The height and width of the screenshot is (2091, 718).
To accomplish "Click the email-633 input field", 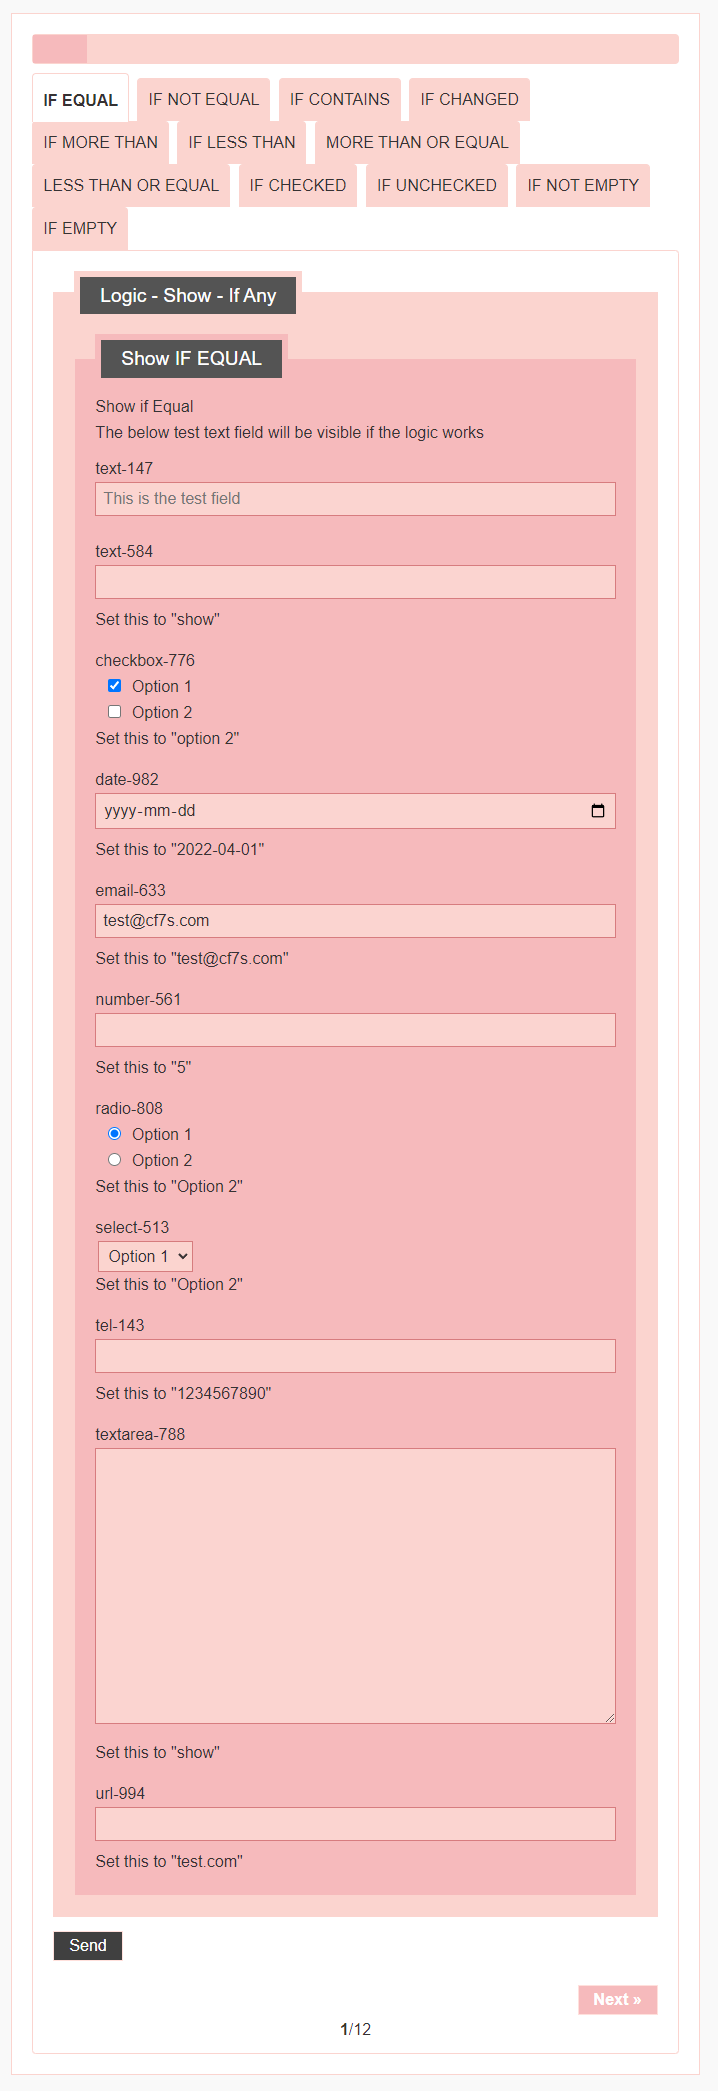I will tap(355, 921).
